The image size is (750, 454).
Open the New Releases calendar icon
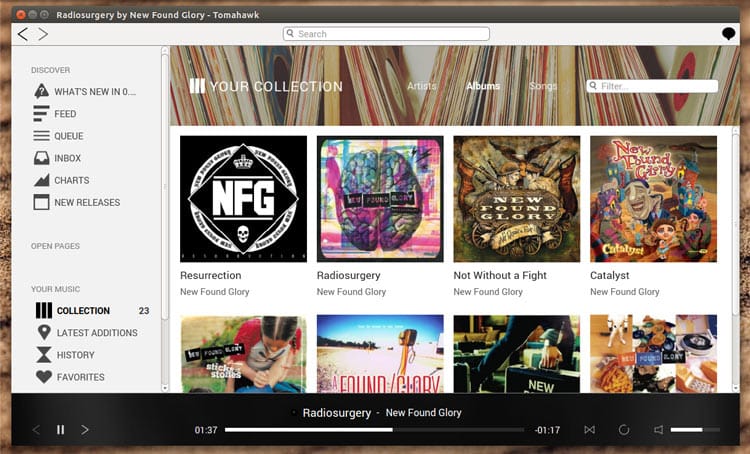point(41,202)
